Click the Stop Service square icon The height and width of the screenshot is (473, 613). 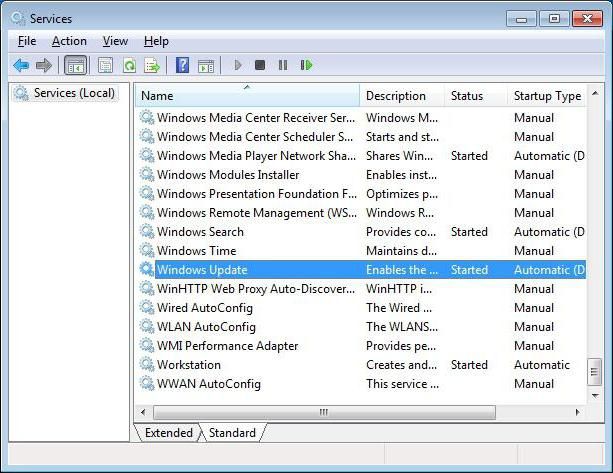point(260,65)
